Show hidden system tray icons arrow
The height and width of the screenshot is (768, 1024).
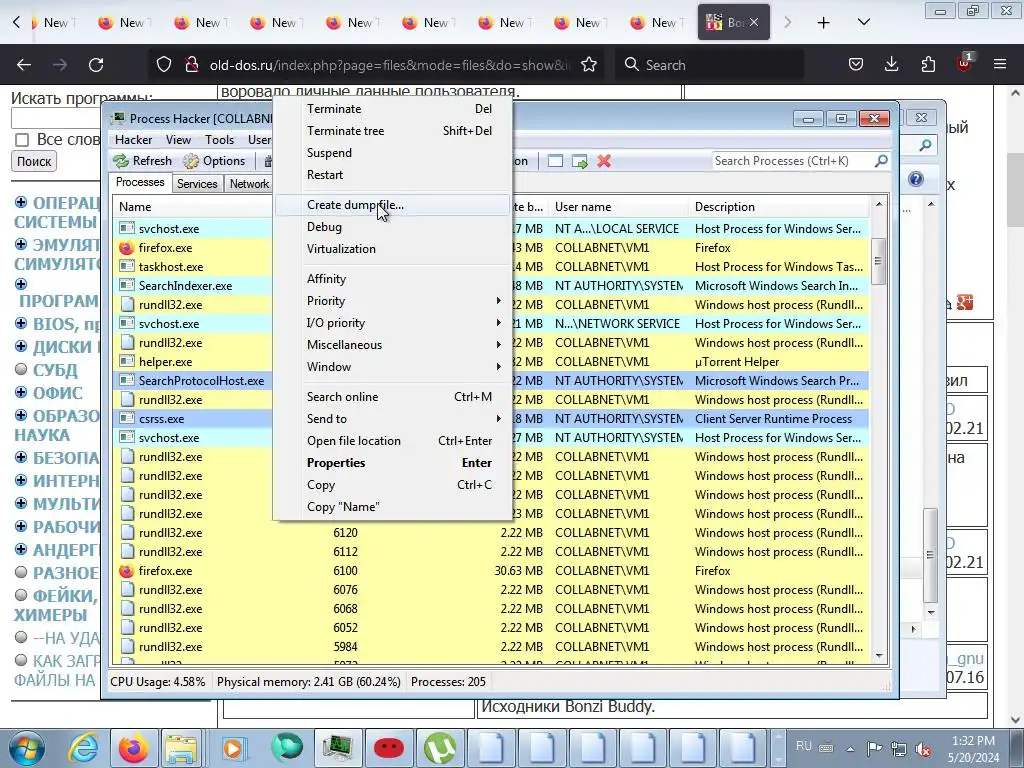point(850,749)
